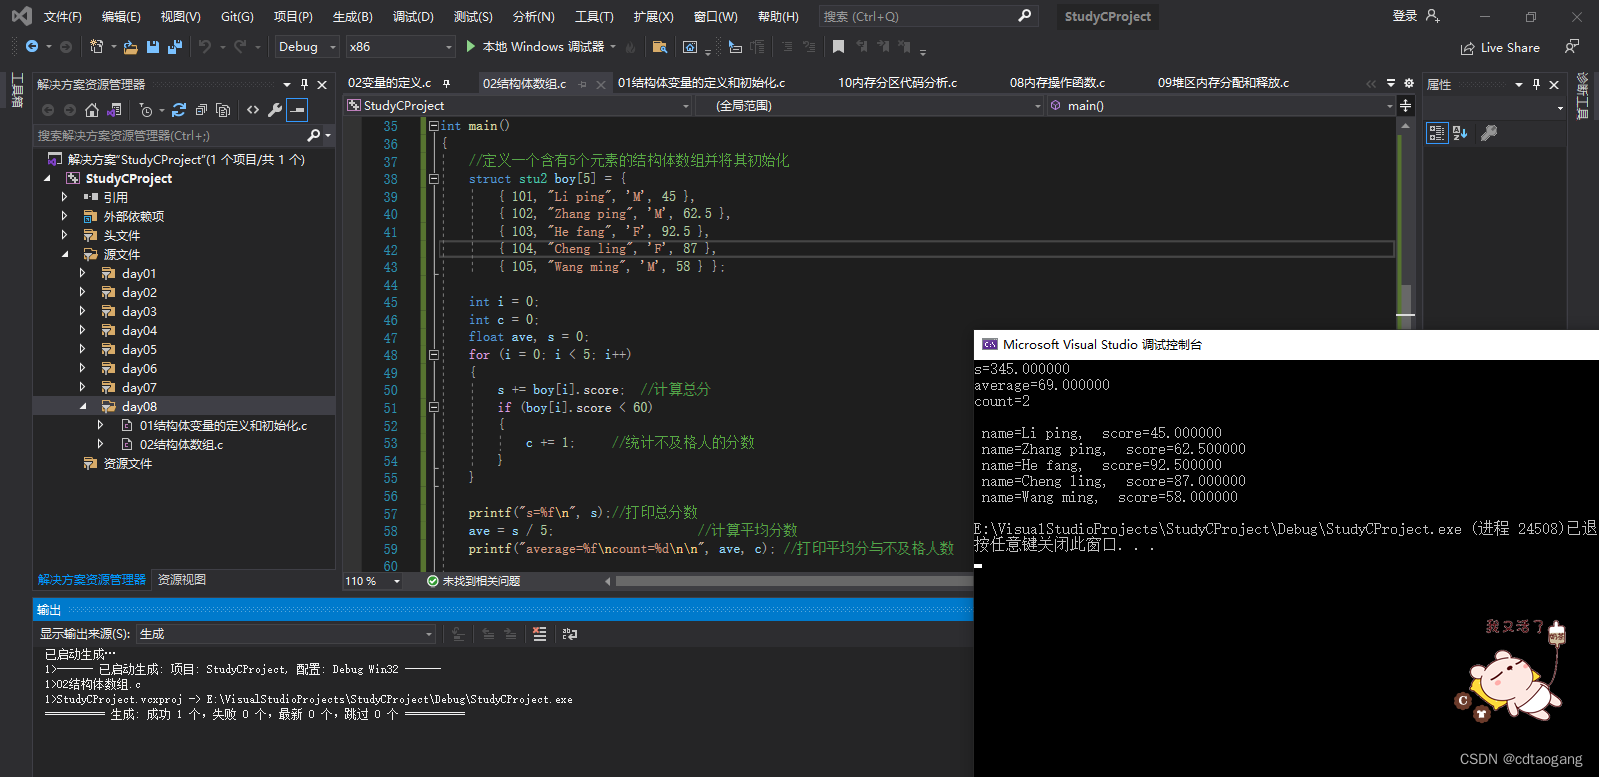Switch to the 08内存操作函数.c tab
This screenshot has width=1599, height=777.
pyautogui.click(x=1057, y=83)
